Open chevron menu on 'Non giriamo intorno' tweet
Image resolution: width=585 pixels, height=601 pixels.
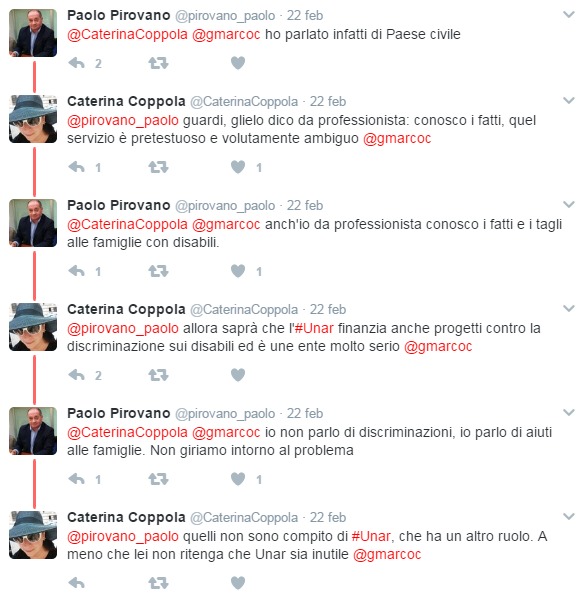point(569,412)
